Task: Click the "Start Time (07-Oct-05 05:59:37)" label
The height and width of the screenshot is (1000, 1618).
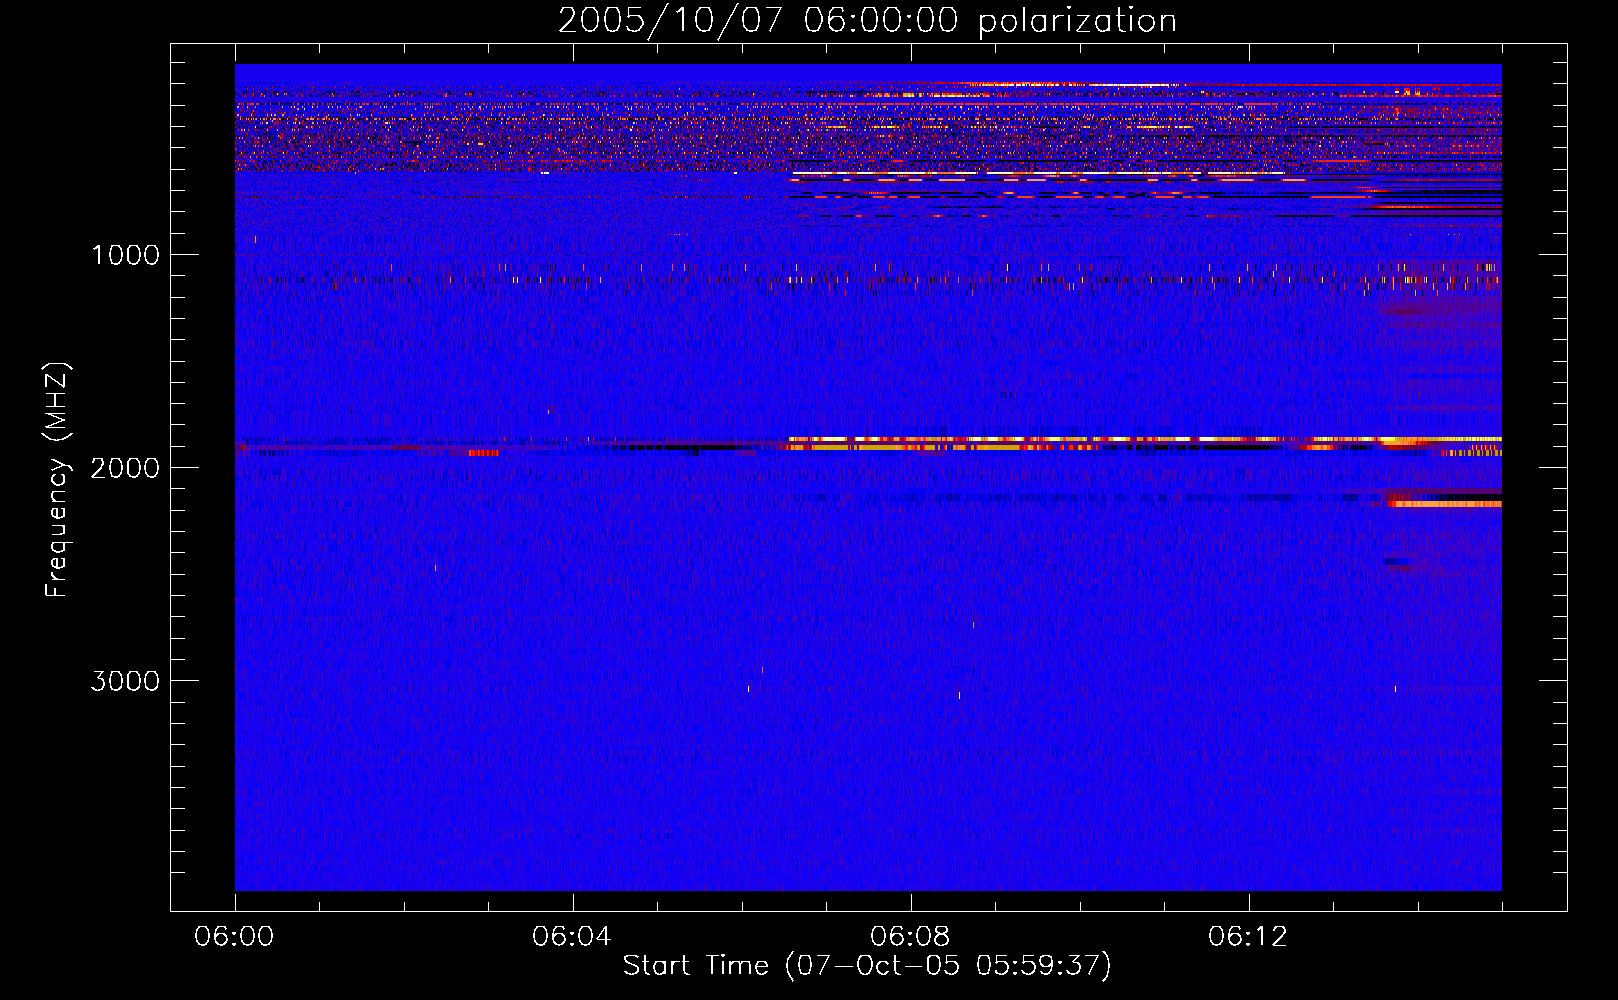Action: [x=867, y=966]
